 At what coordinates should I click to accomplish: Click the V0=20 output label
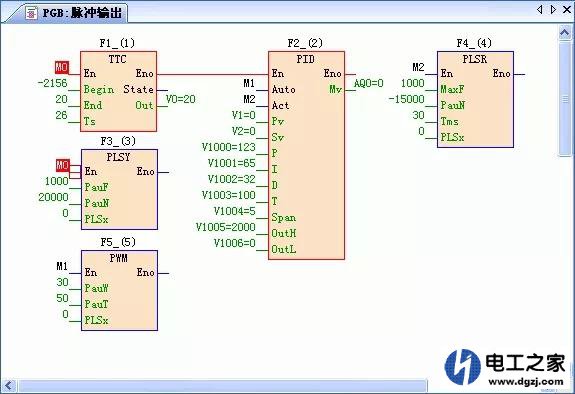[x=180, y=99]
